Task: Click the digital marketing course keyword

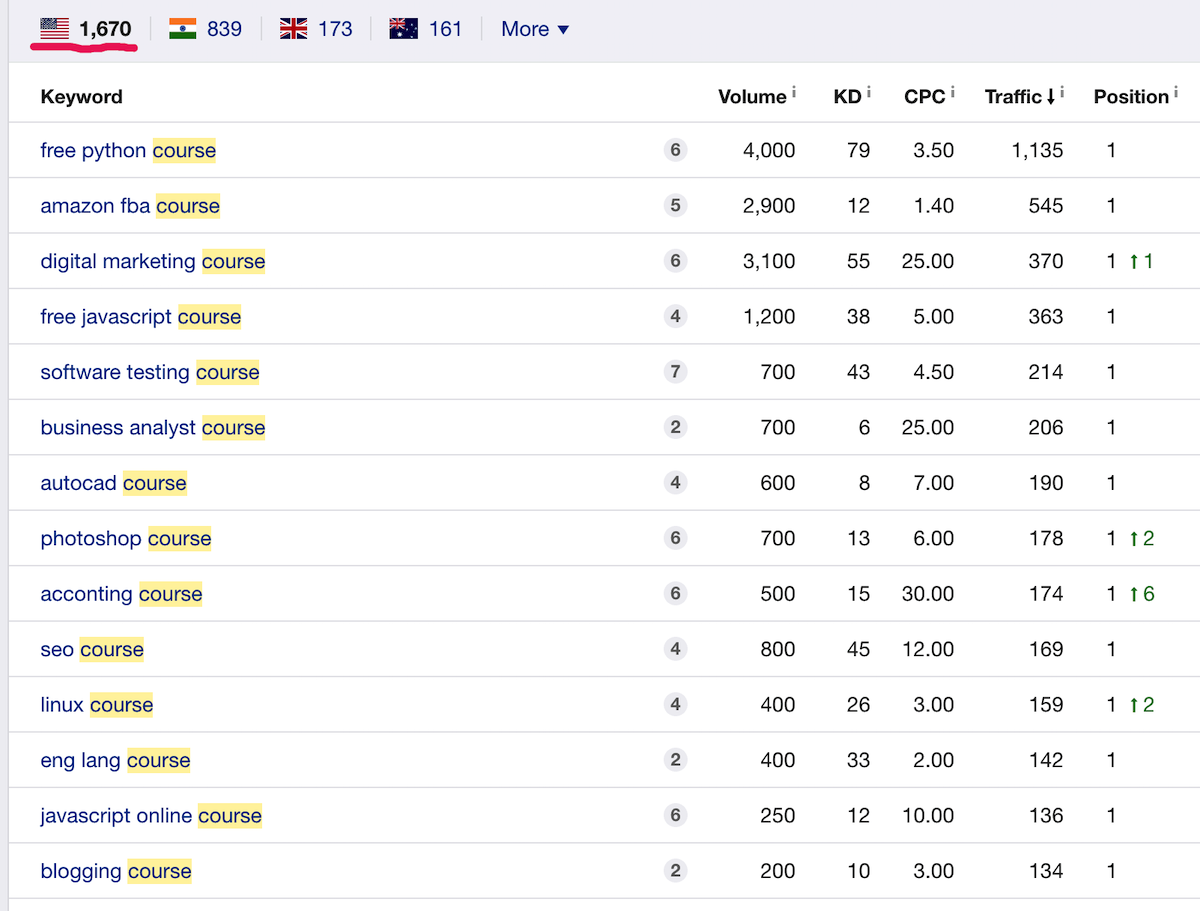Action: (153, 261)
